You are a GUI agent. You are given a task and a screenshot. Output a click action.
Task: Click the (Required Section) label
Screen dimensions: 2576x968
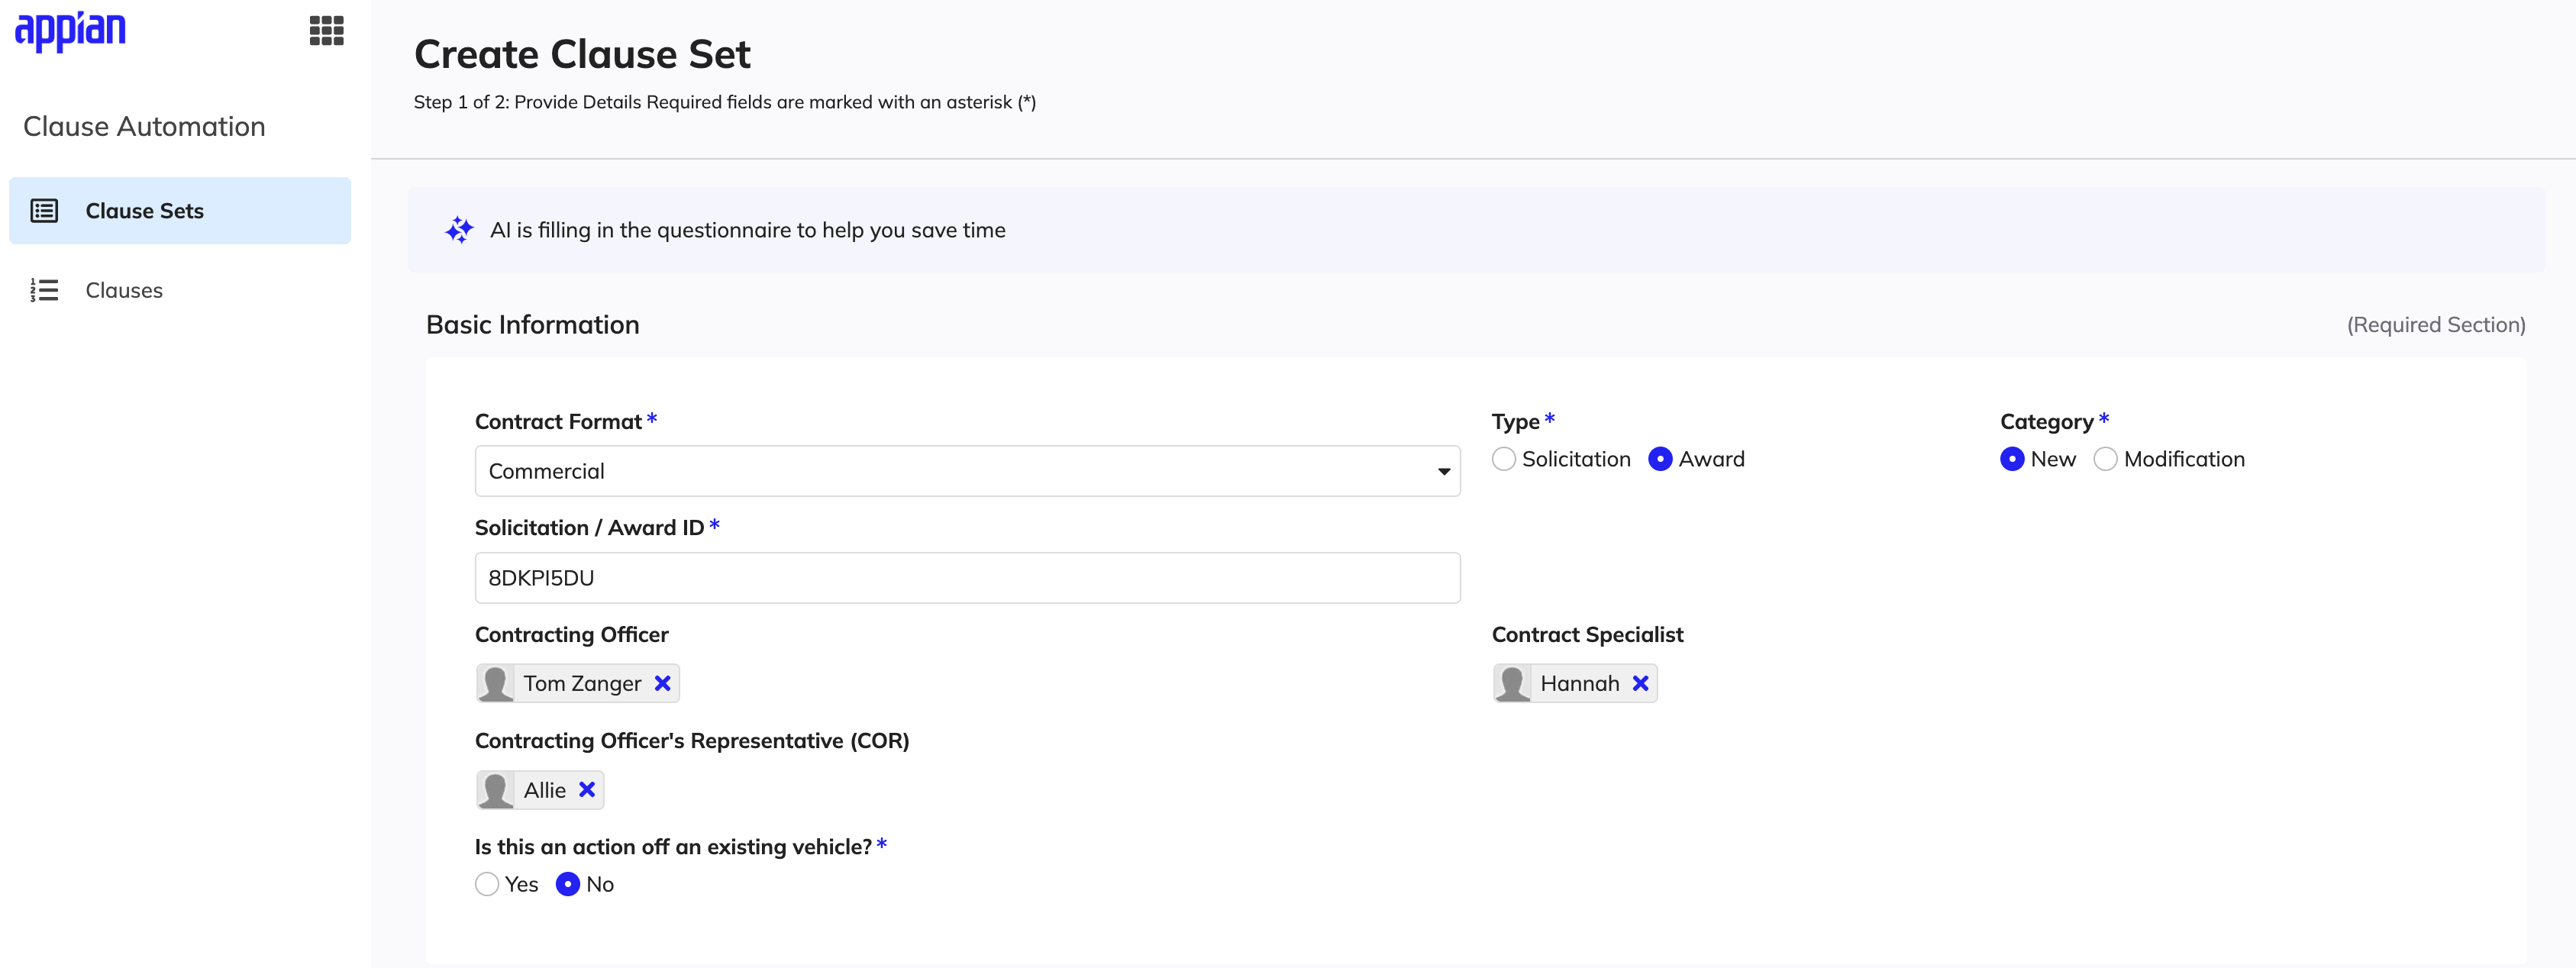[2436, 324]
